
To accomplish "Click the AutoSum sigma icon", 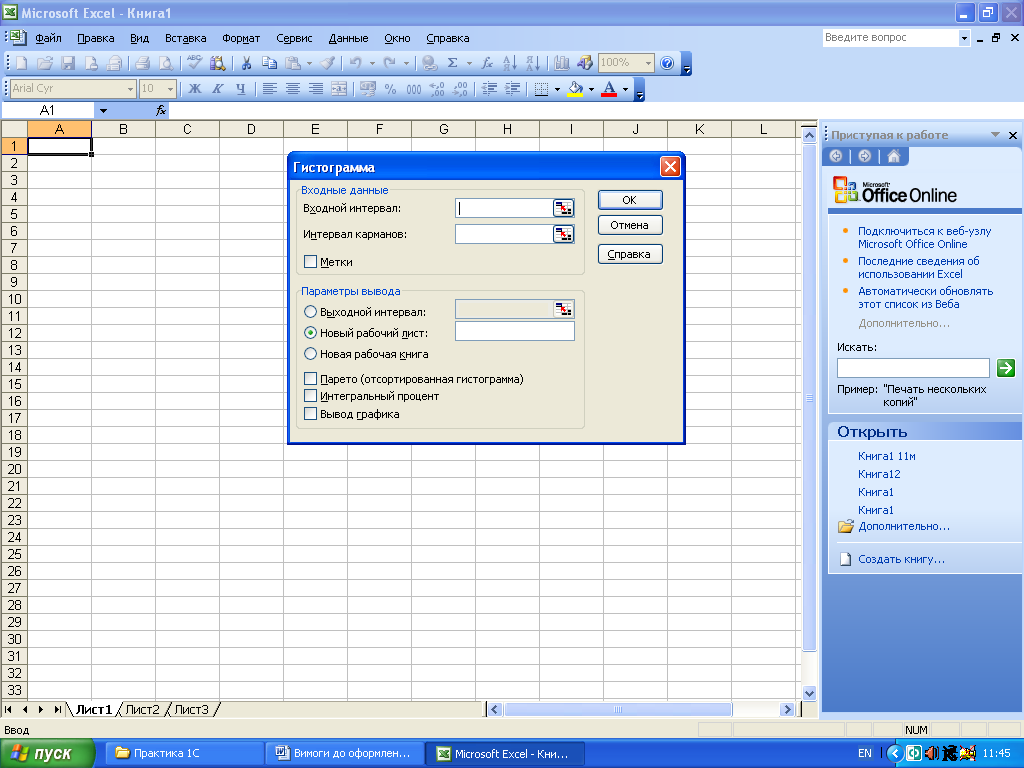I will [x=453, y=63].
